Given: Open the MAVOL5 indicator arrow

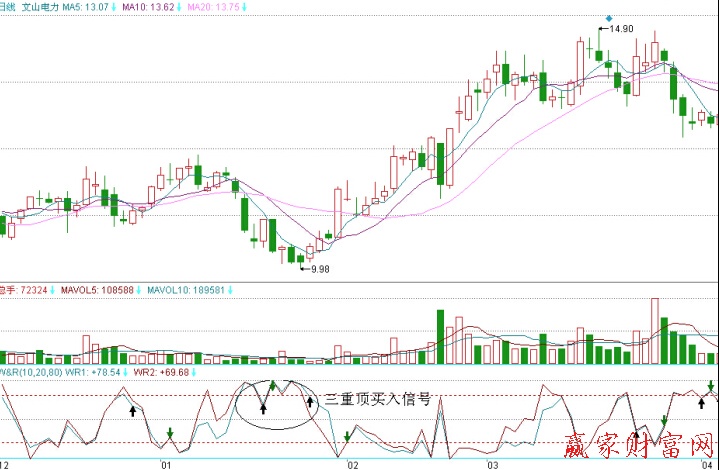Looking at the screenshot, I should pos(139,290).
